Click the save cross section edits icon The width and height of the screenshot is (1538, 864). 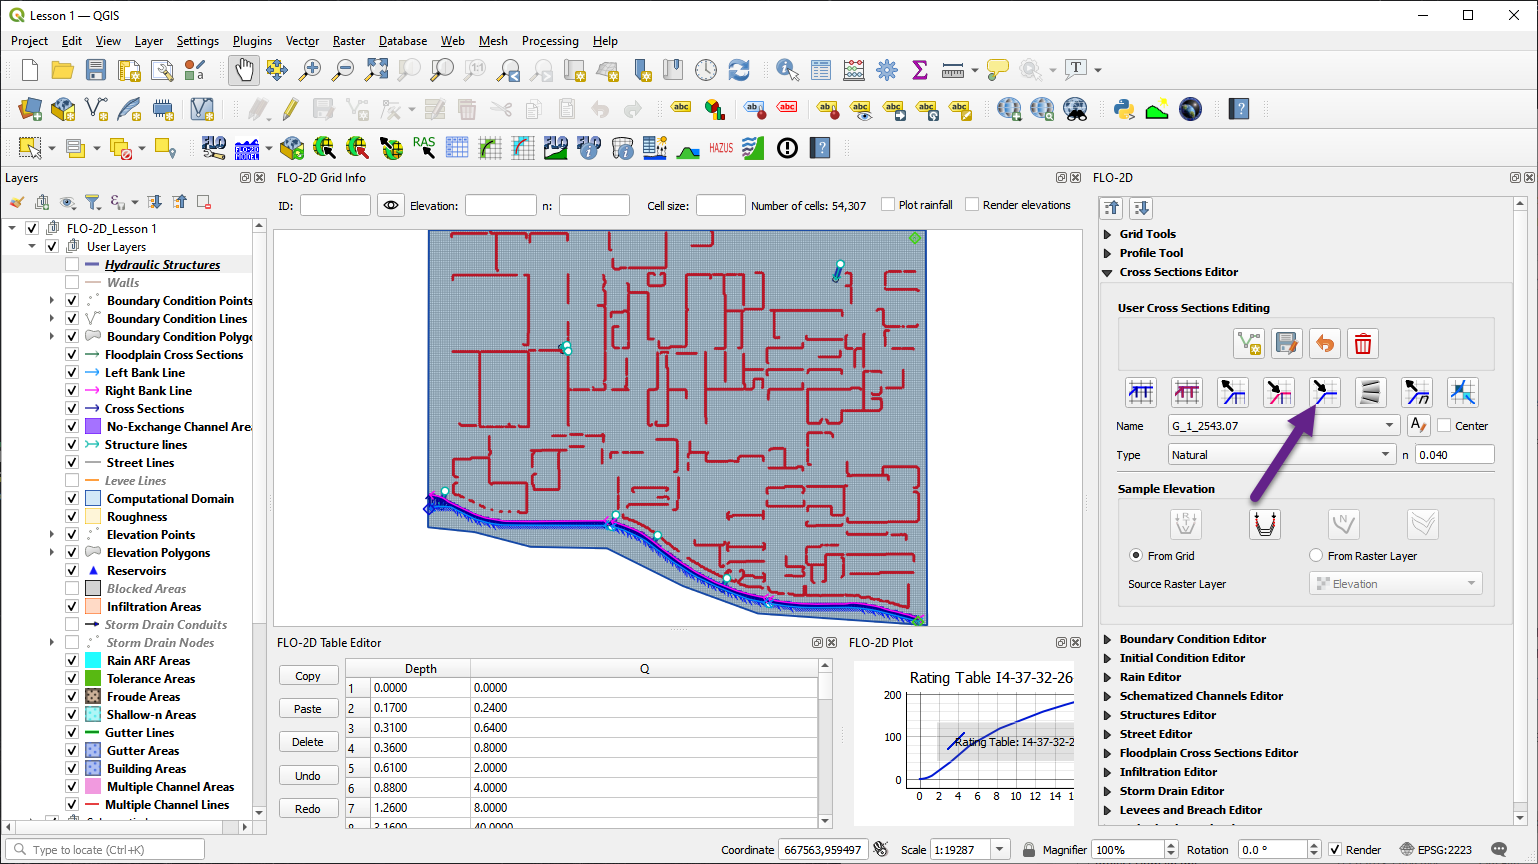coord(1286,344)
